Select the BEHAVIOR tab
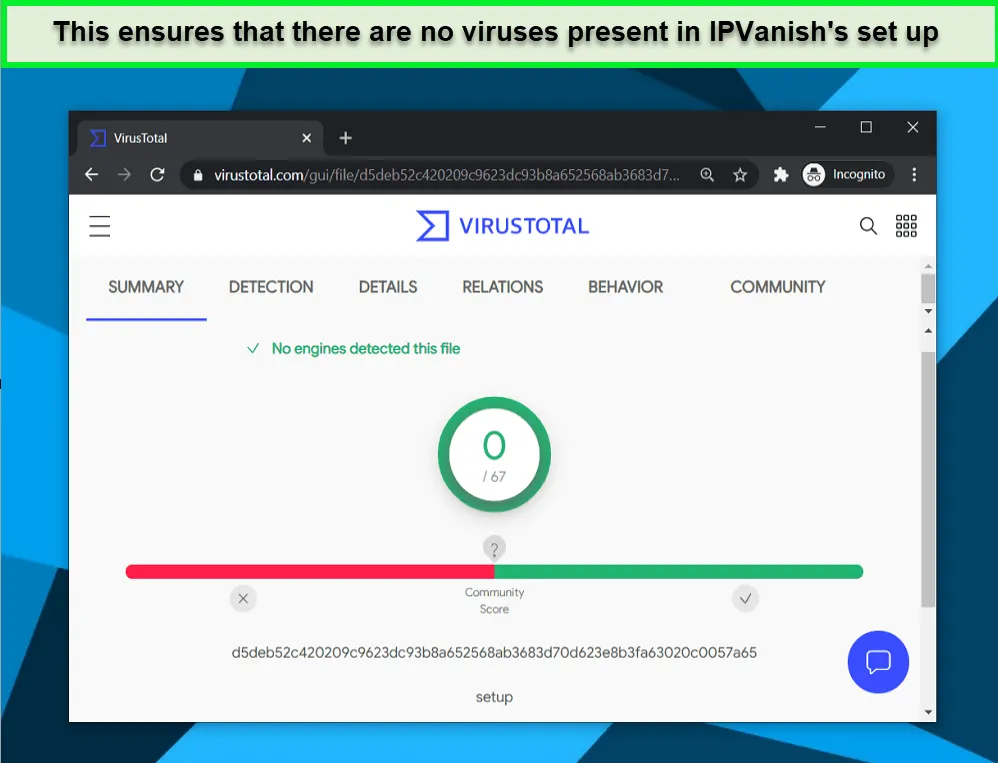Screen dimensions: 998x763 [626, 287]
